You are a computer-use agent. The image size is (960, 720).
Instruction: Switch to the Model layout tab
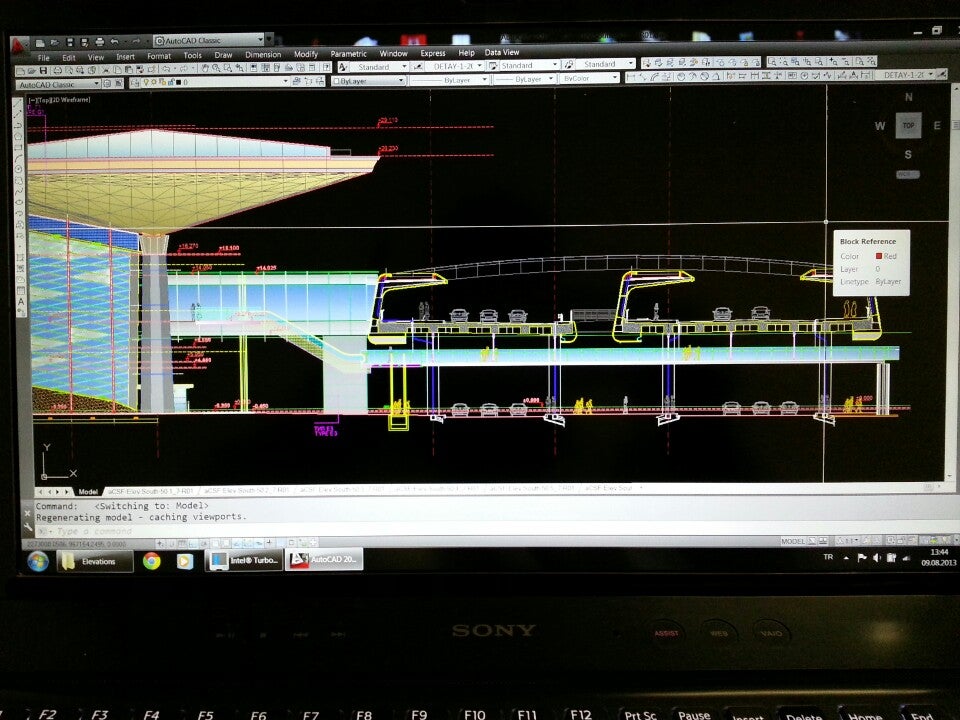coord(88,491)
